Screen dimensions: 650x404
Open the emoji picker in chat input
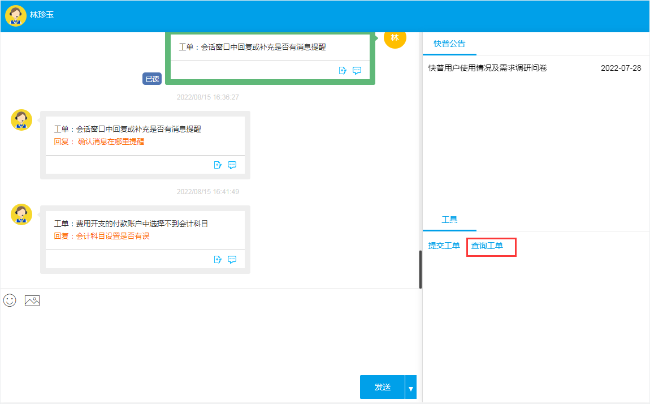10,300
